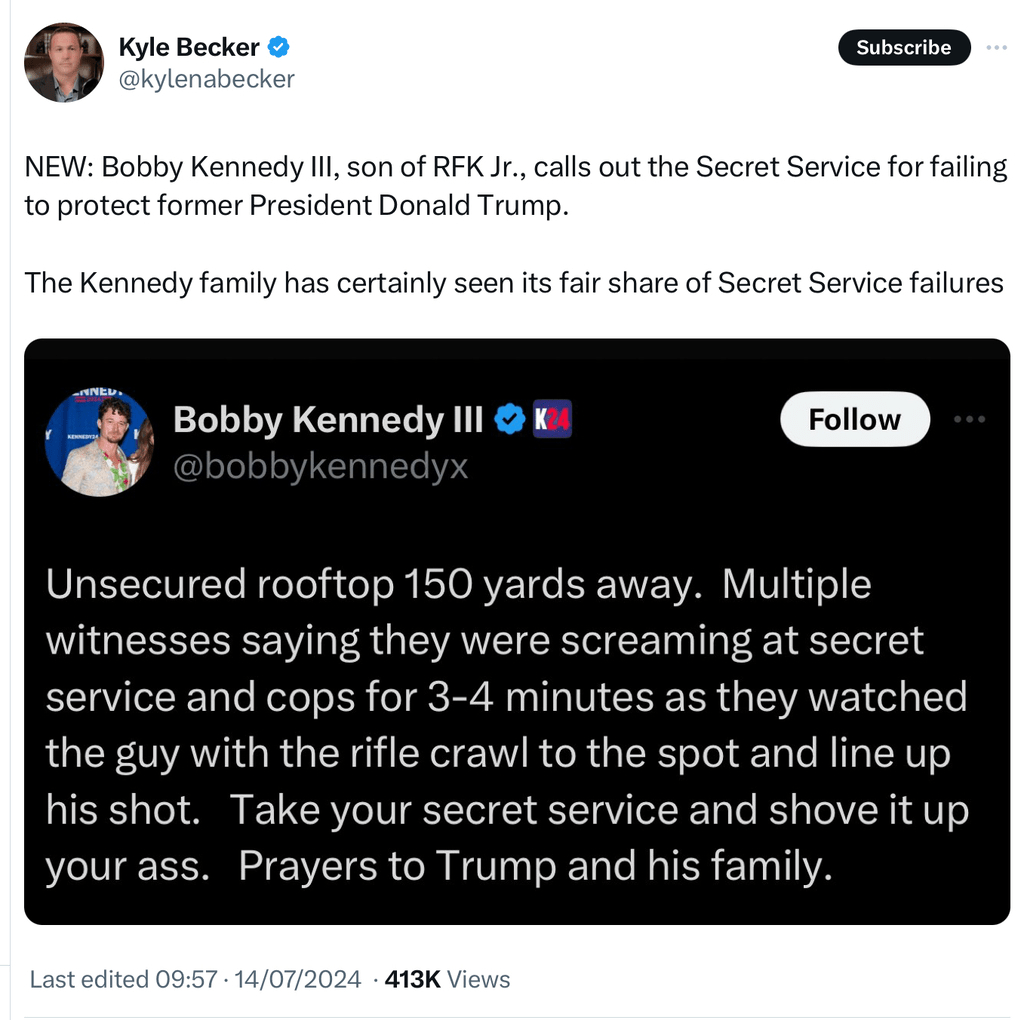Open the @bobbykennedyx handle
Viewport: 1024px width, 1020px height.
tap(321, 466)
